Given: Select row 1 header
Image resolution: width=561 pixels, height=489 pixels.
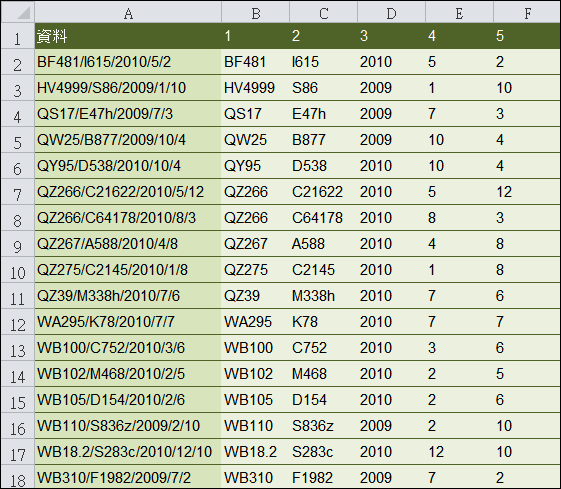Looking at the screenshot, I should (x=18, y=36).
